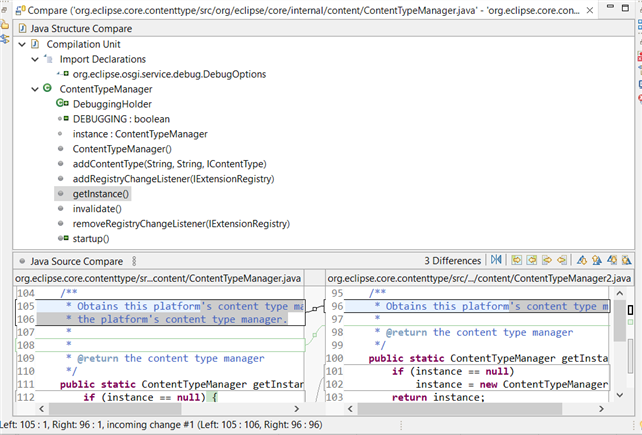Click the green overview ruler marker
The height and width of the screenshot is (435, 642).
[631, 322]
